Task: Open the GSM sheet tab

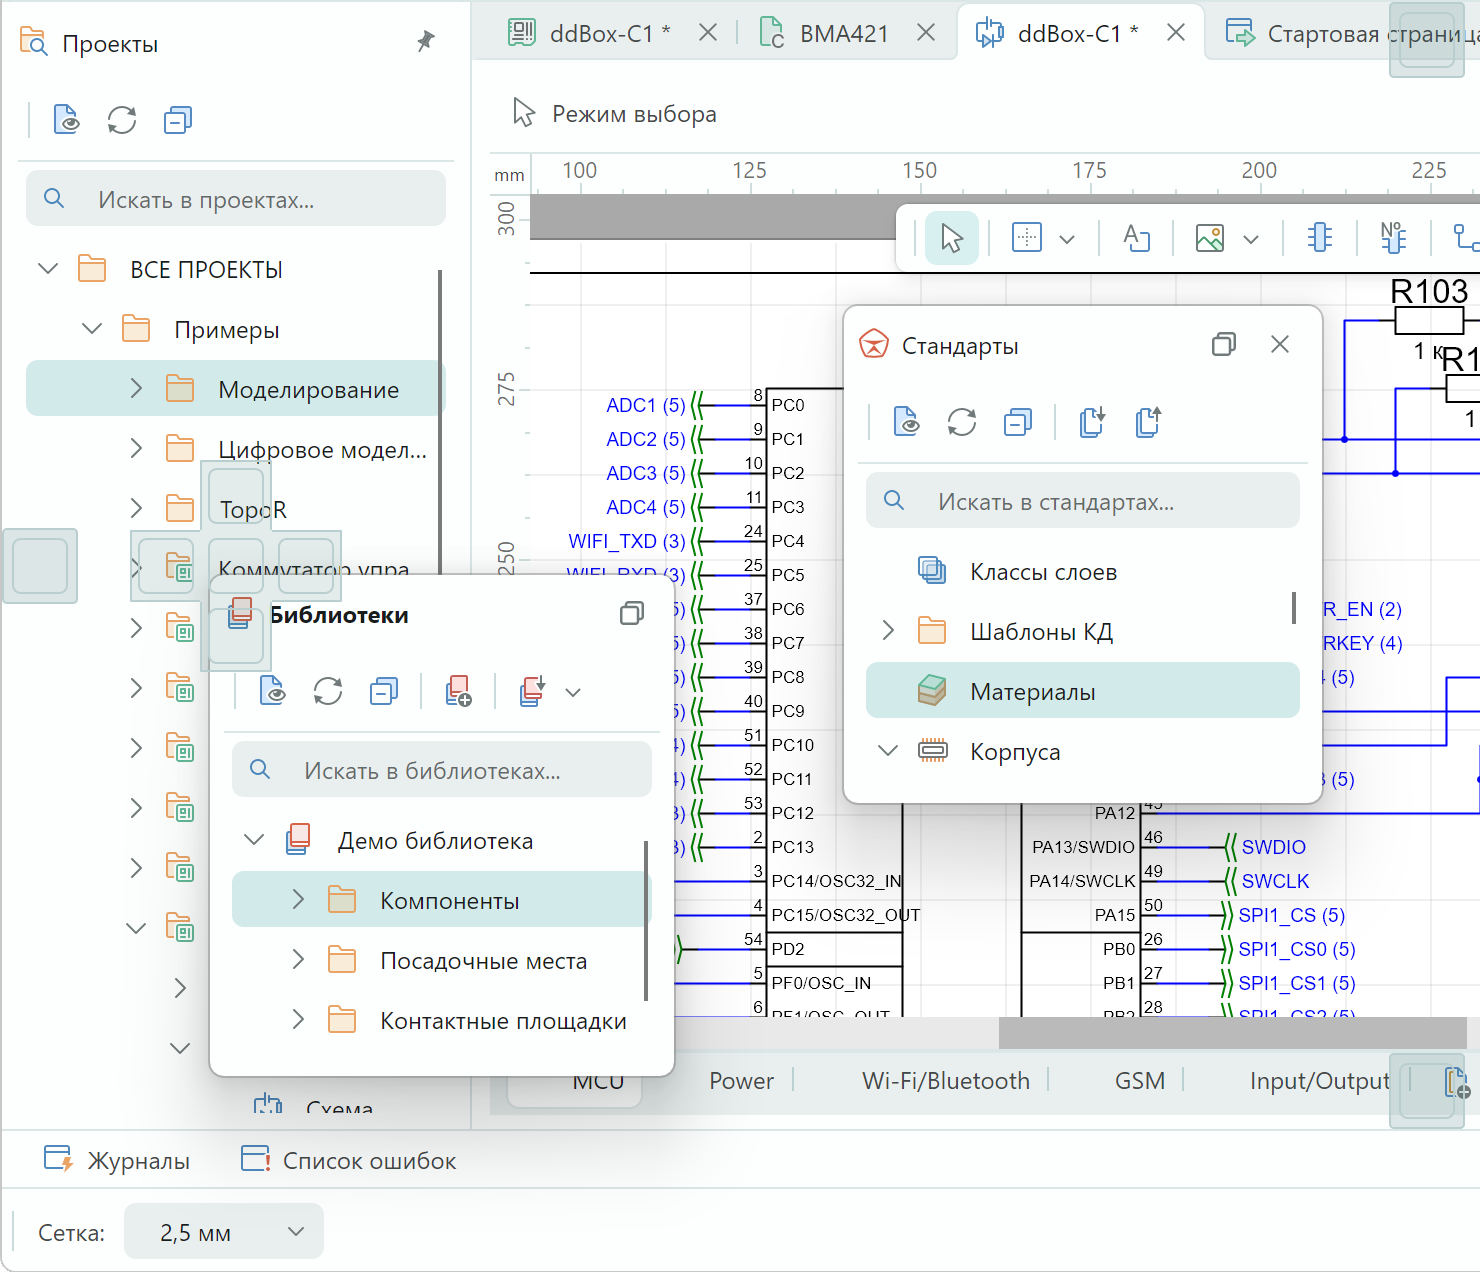Action: pos(1140,1080)
